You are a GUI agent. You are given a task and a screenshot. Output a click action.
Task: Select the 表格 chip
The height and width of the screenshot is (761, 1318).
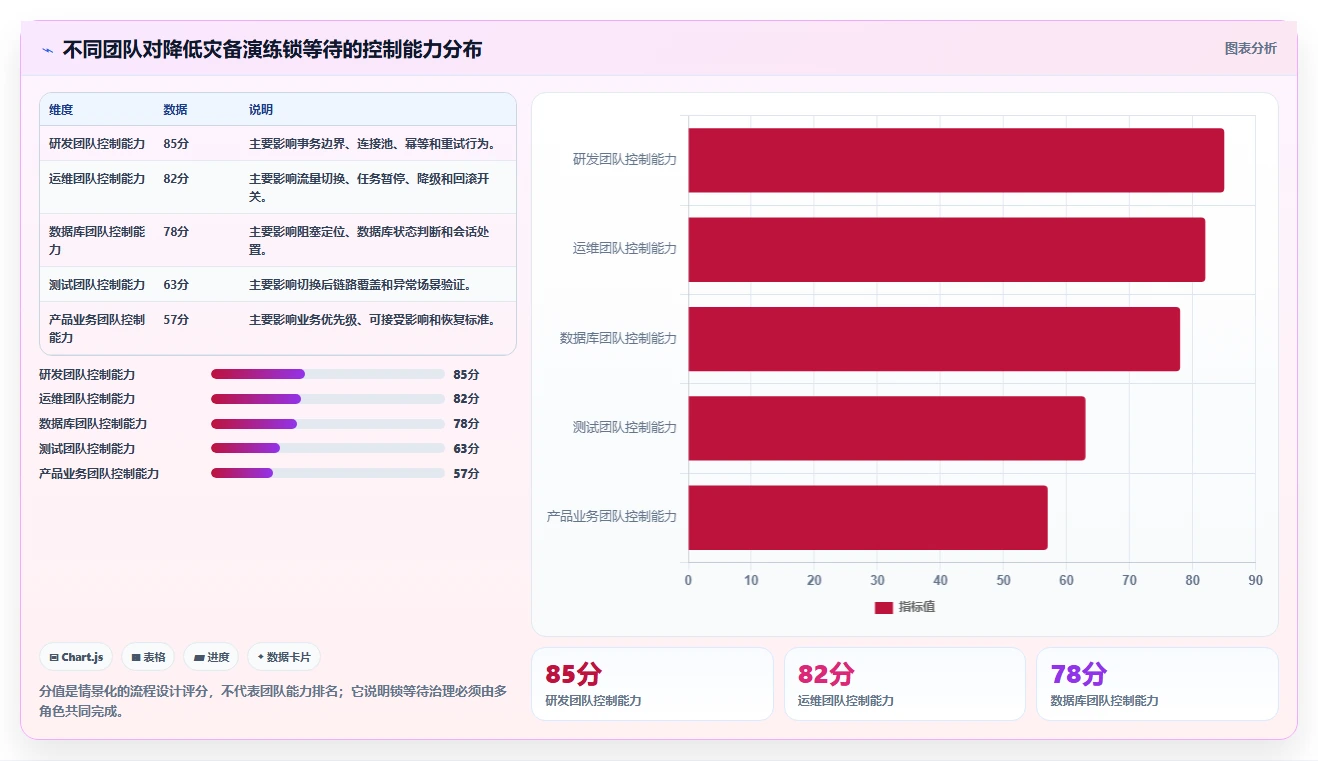(148, 657)
